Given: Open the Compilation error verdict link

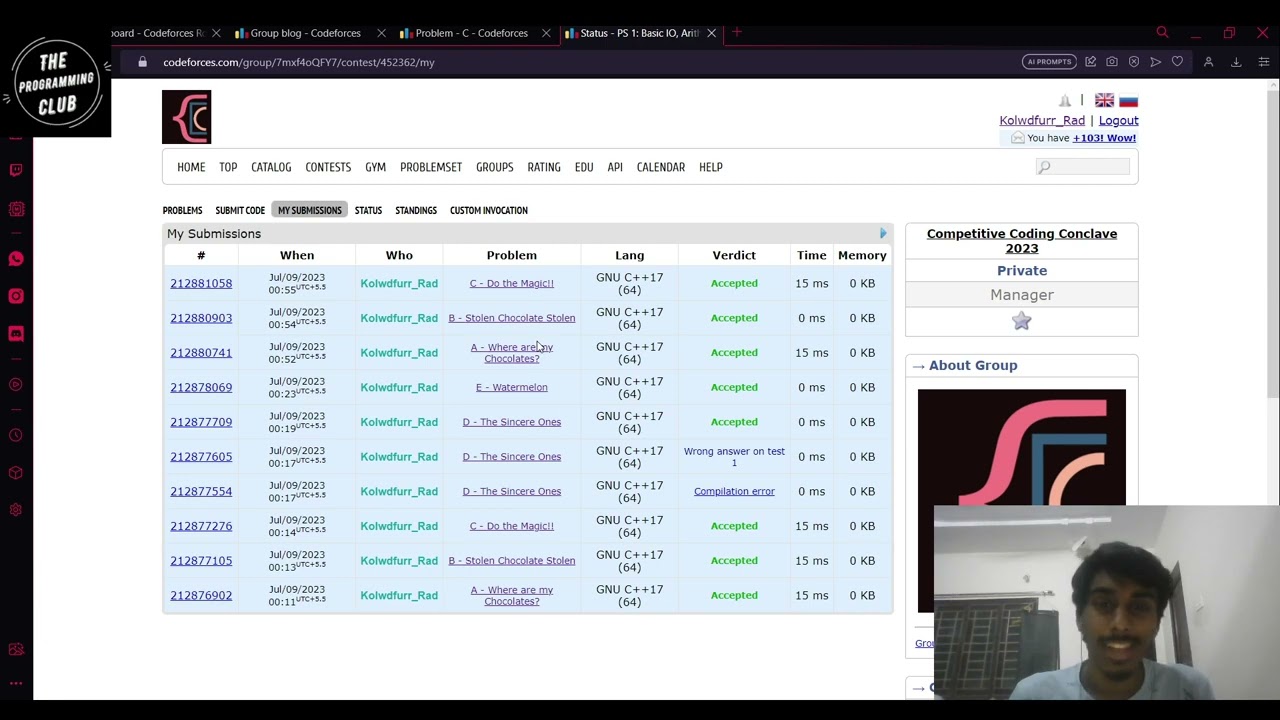Looking at the screenshot, I should [x=734, y=491].
